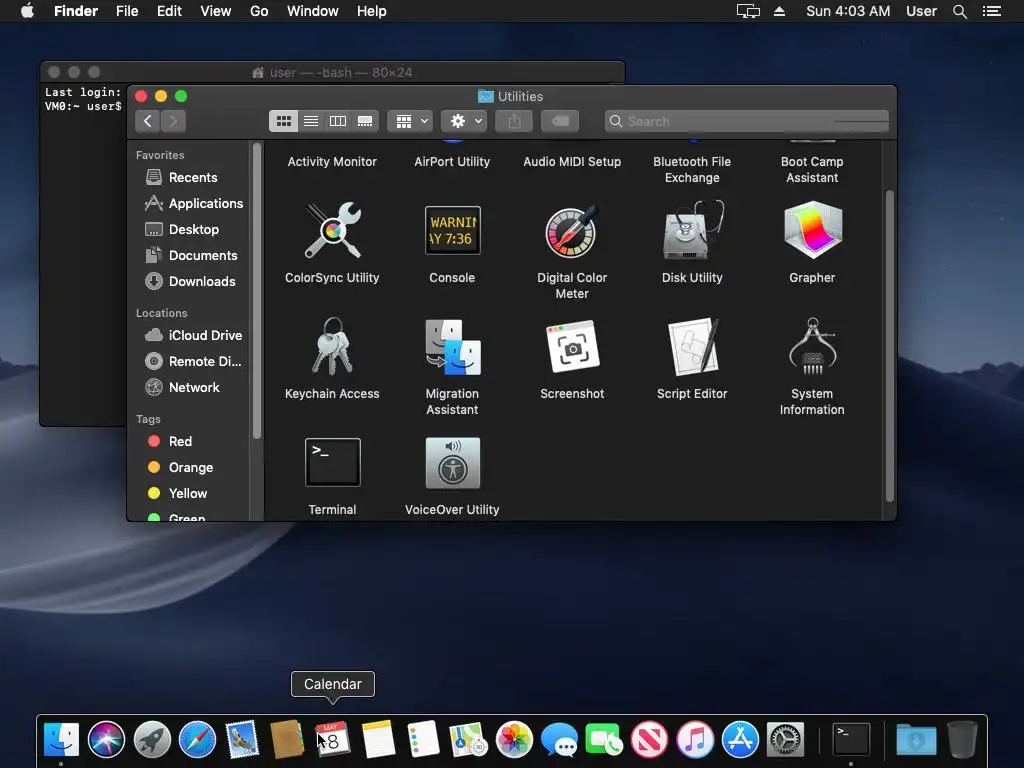Launch Migration Assistant icon
The width and height of the screenshot is (1024, 768).
(452, 347)
